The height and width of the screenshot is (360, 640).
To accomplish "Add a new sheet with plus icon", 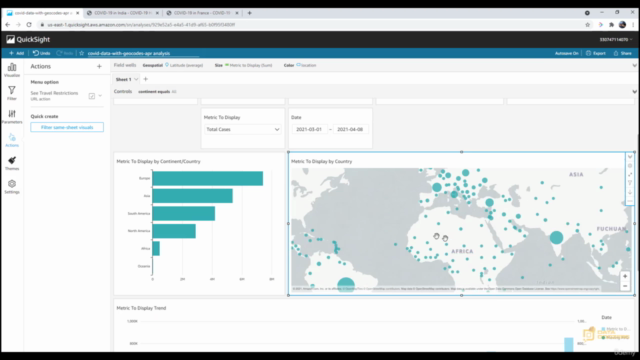I will coord(146,79).
